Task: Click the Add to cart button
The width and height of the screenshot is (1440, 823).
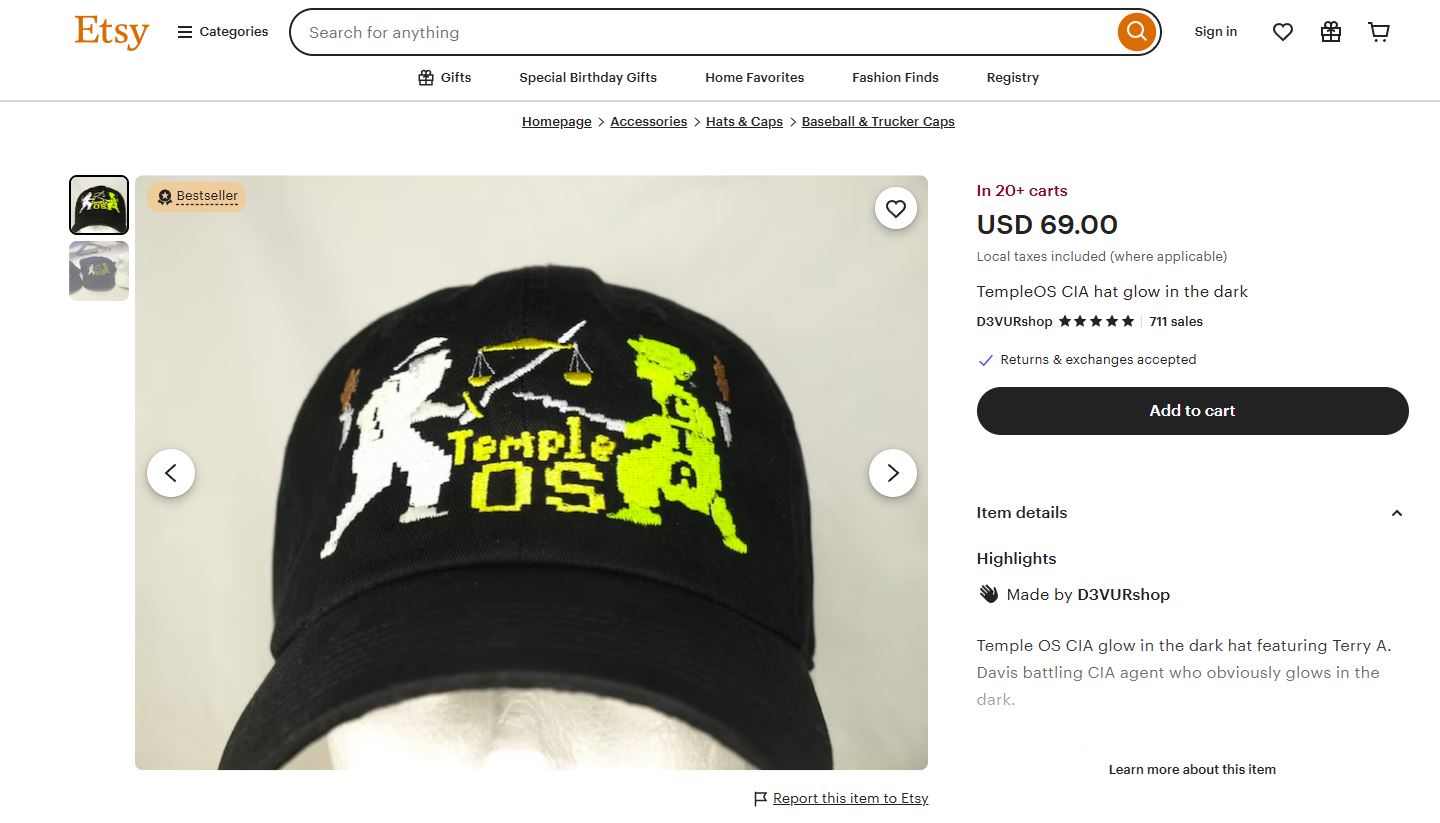Action: tap(1192, 411)
